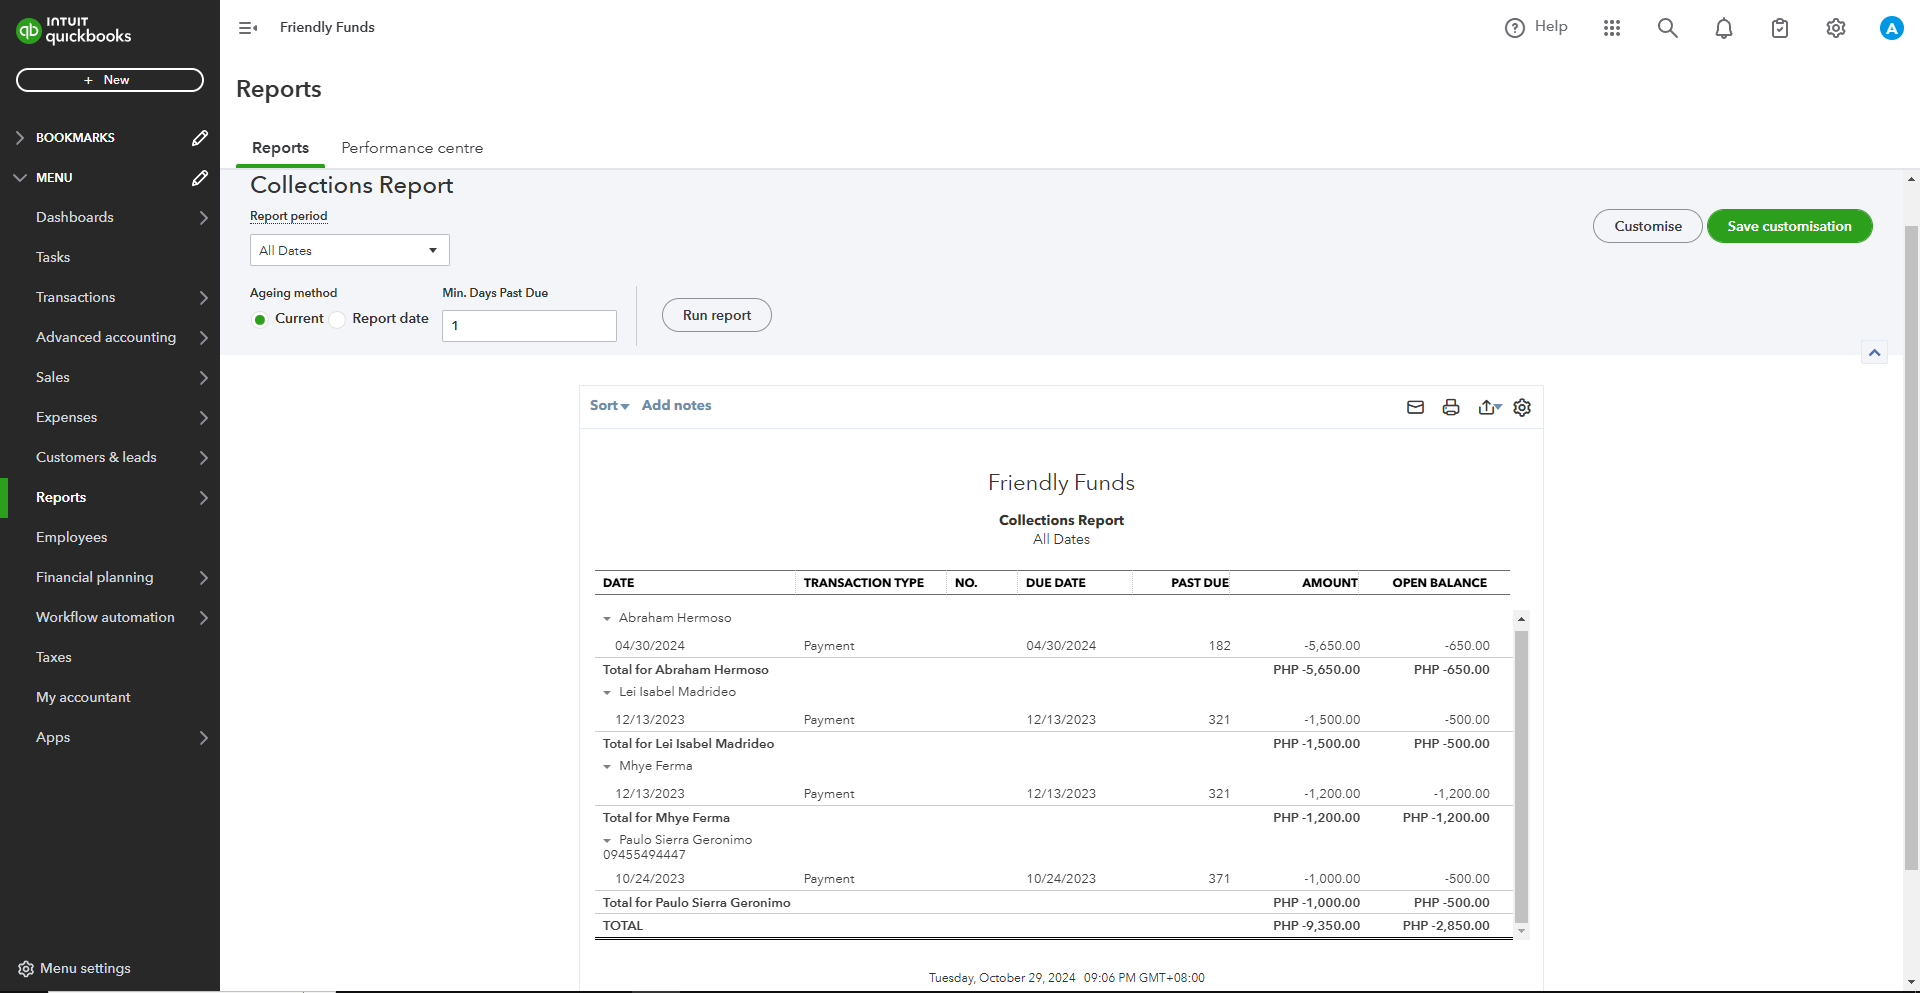1920x993 pixels.
Task: Select Report date ageing method
Action: (x=338, y=319)
